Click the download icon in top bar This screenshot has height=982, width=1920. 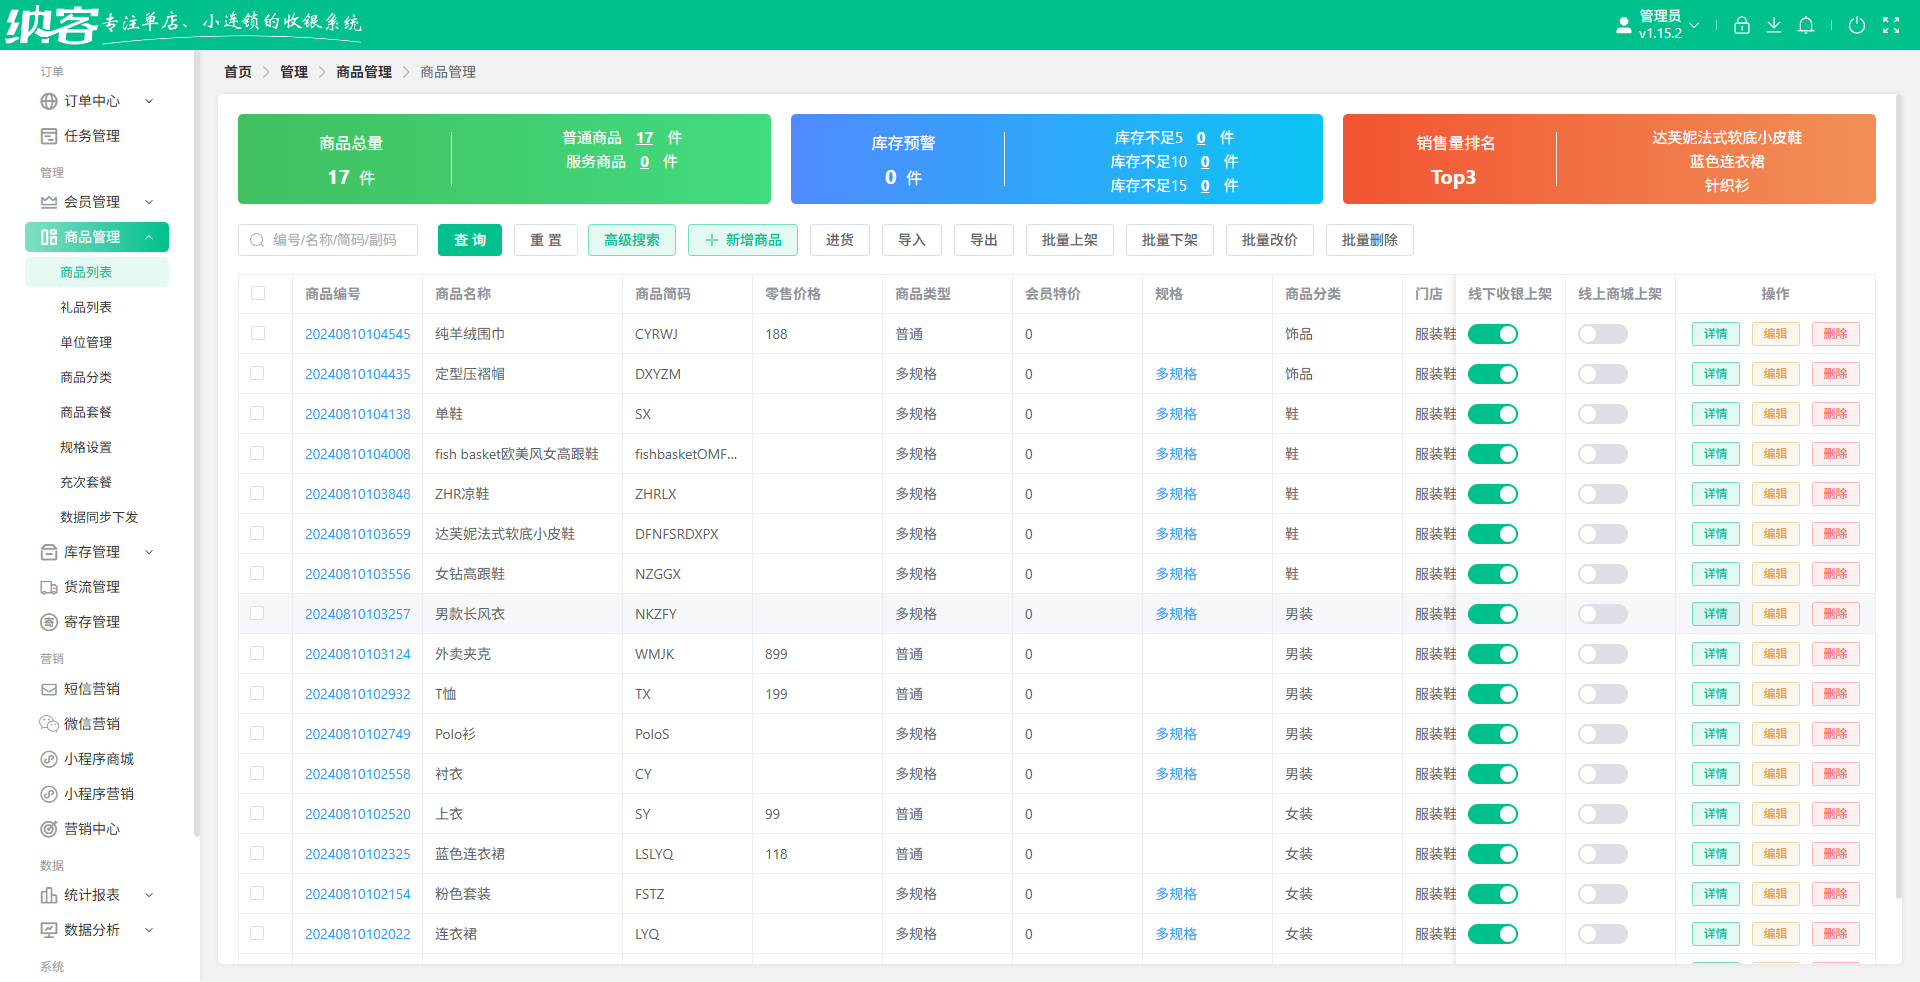pyautogui.click(x=1773, y=26)
